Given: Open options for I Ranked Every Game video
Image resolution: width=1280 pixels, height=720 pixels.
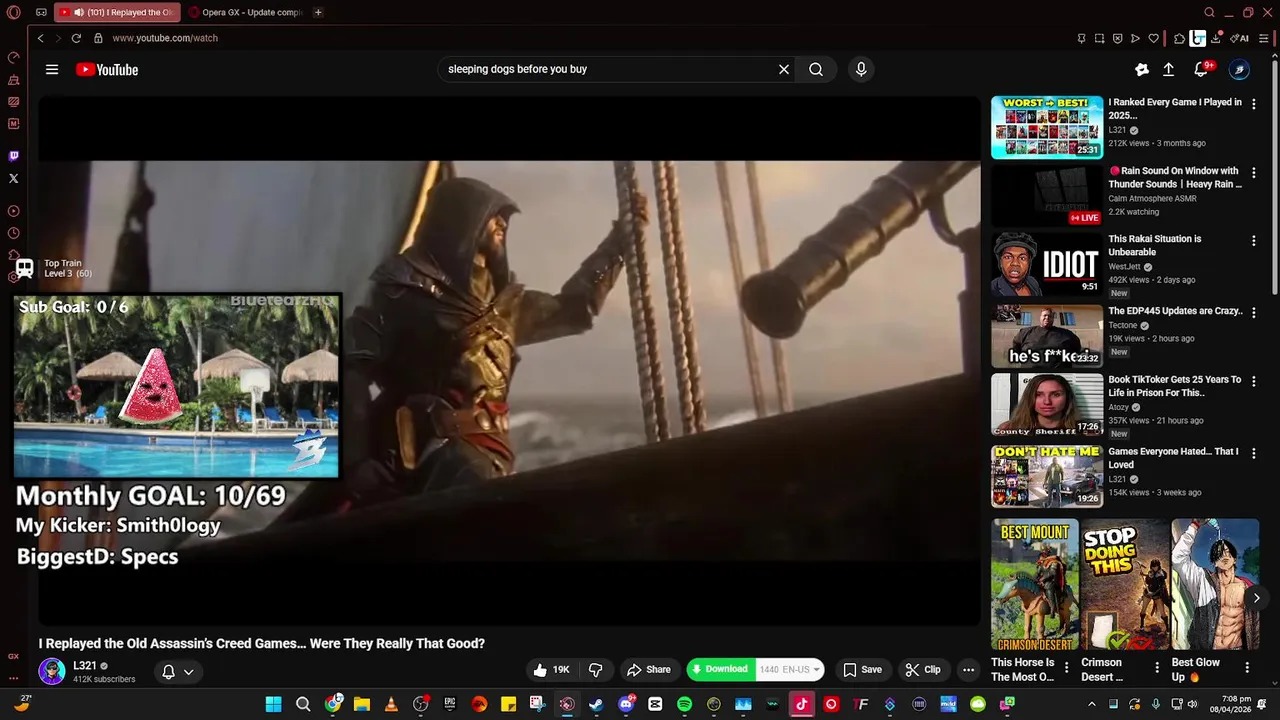Looking at the screenshot, I should coord(1254,104).
